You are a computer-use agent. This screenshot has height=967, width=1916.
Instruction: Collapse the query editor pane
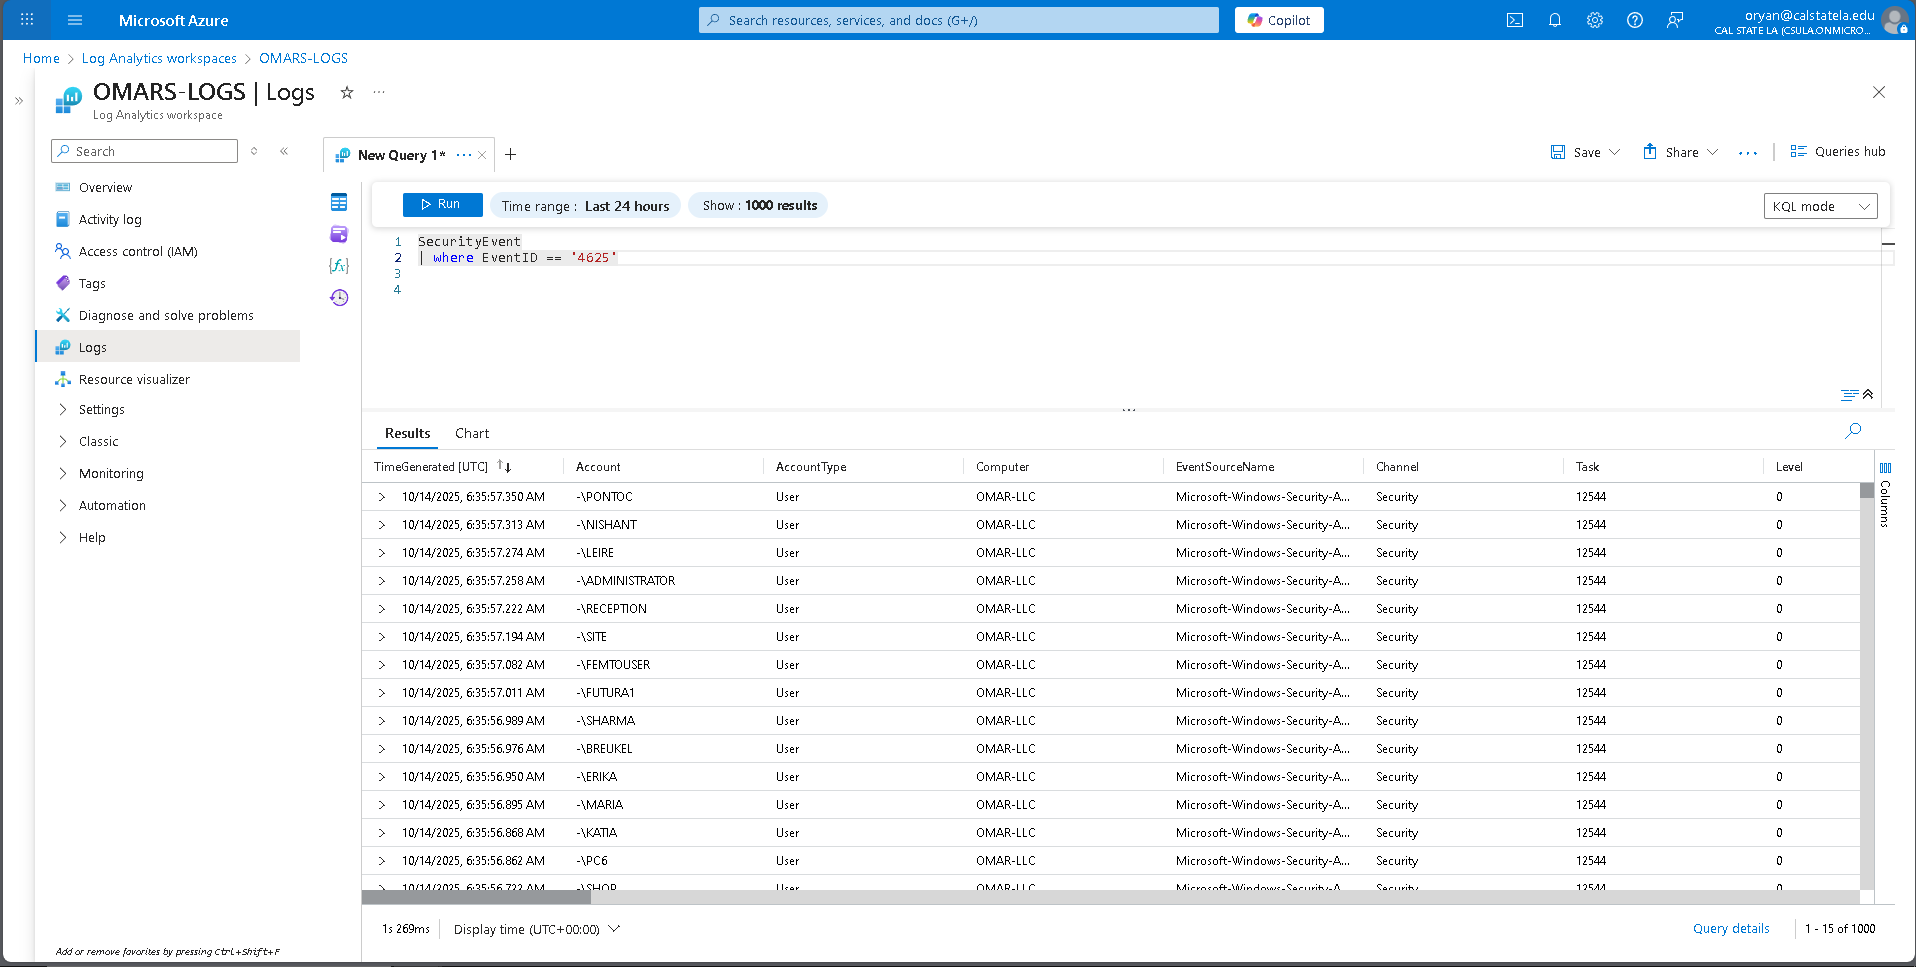coord(1868,395)
